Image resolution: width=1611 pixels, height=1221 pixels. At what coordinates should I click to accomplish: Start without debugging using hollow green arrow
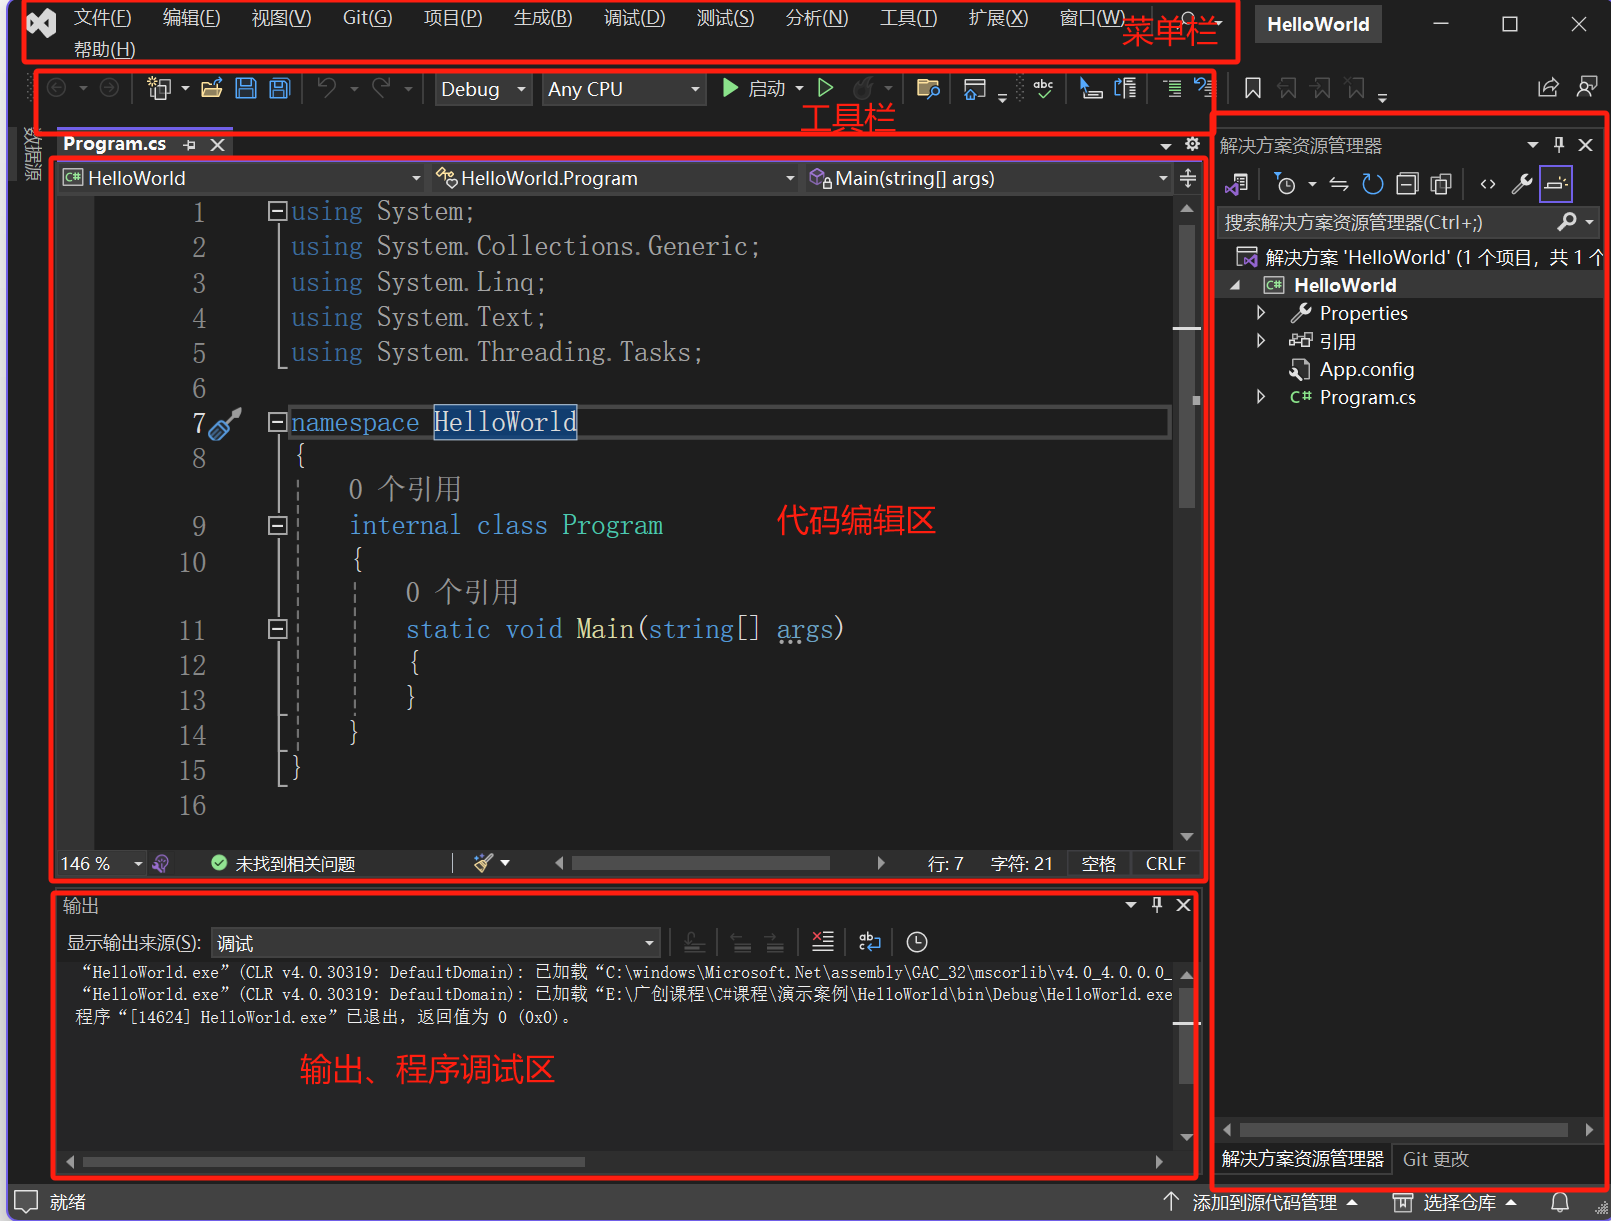click(x=825, y=89)
